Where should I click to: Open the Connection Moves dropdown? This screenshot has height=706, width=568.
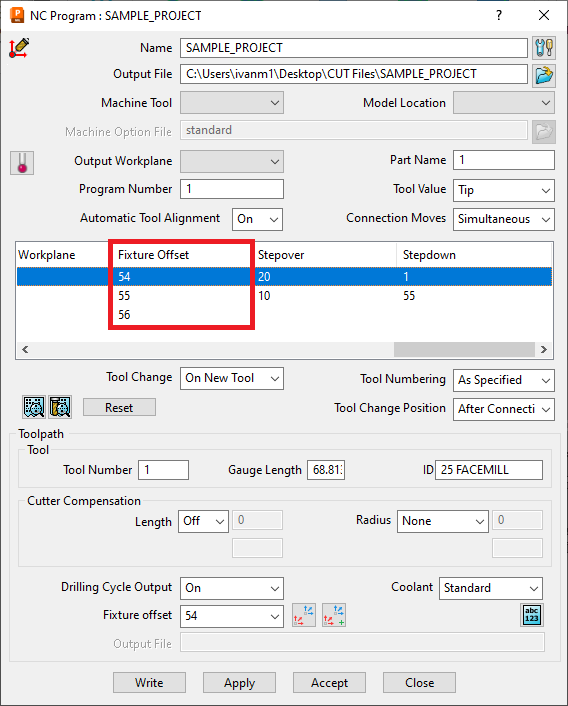click(x=504, y=219)
